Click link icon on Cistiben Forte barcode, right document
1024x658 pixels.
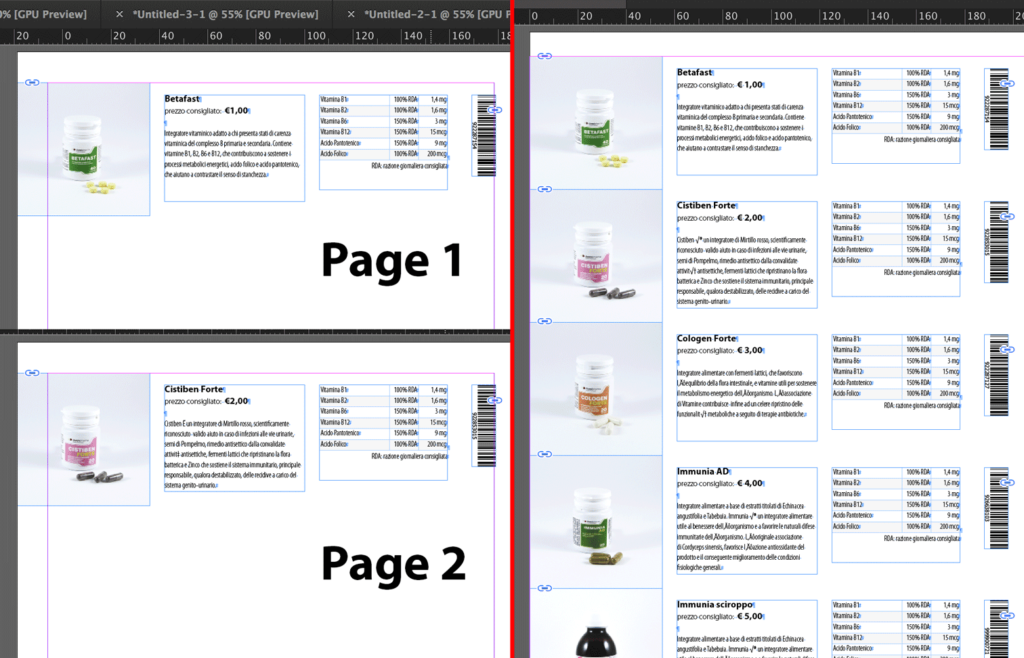pyautogui.click(x=1008, y=216)
